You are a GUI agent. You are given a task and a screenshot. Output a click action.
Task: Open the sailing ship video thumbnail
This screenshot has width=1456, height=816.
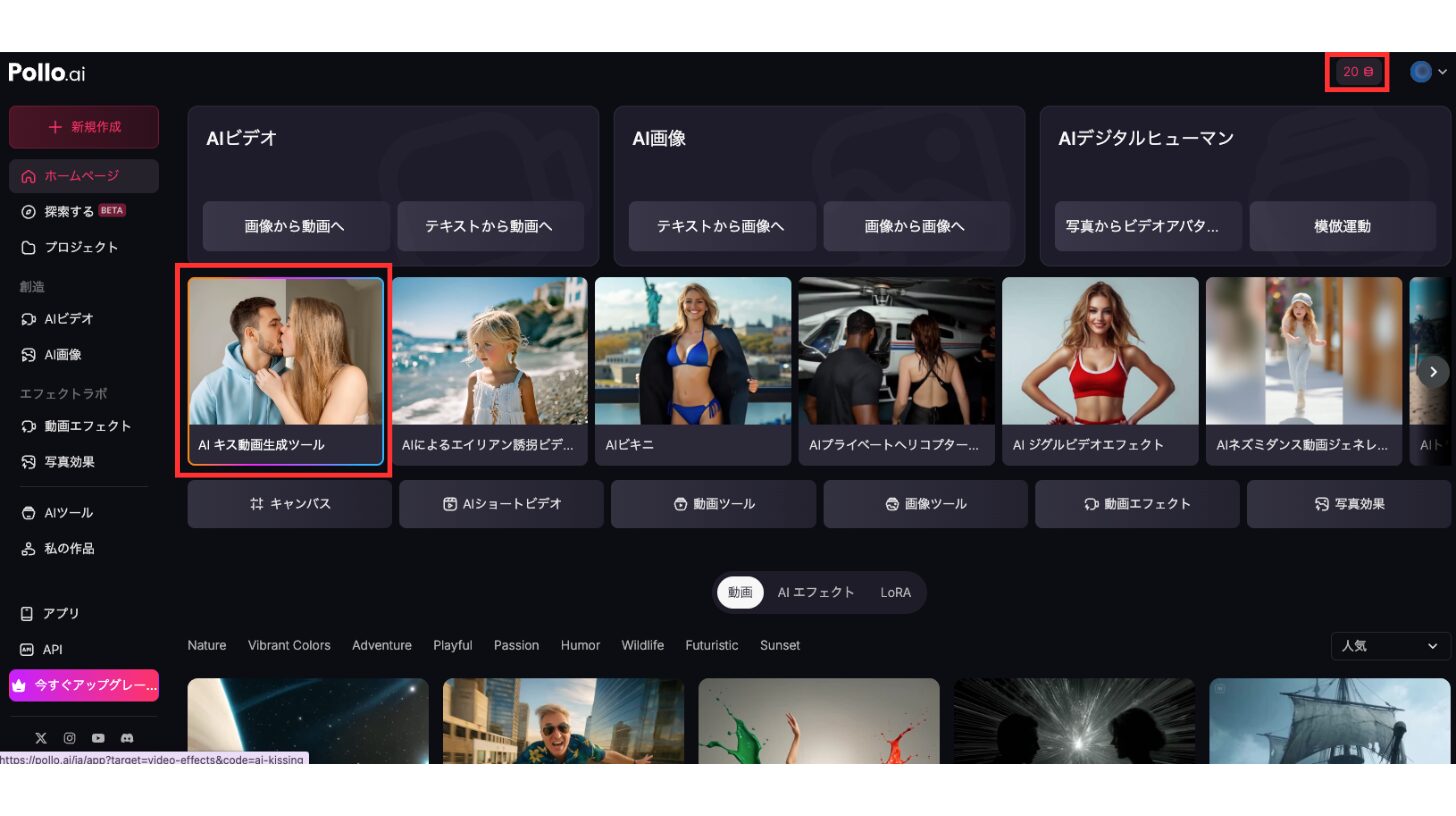tap(1330, 721)
